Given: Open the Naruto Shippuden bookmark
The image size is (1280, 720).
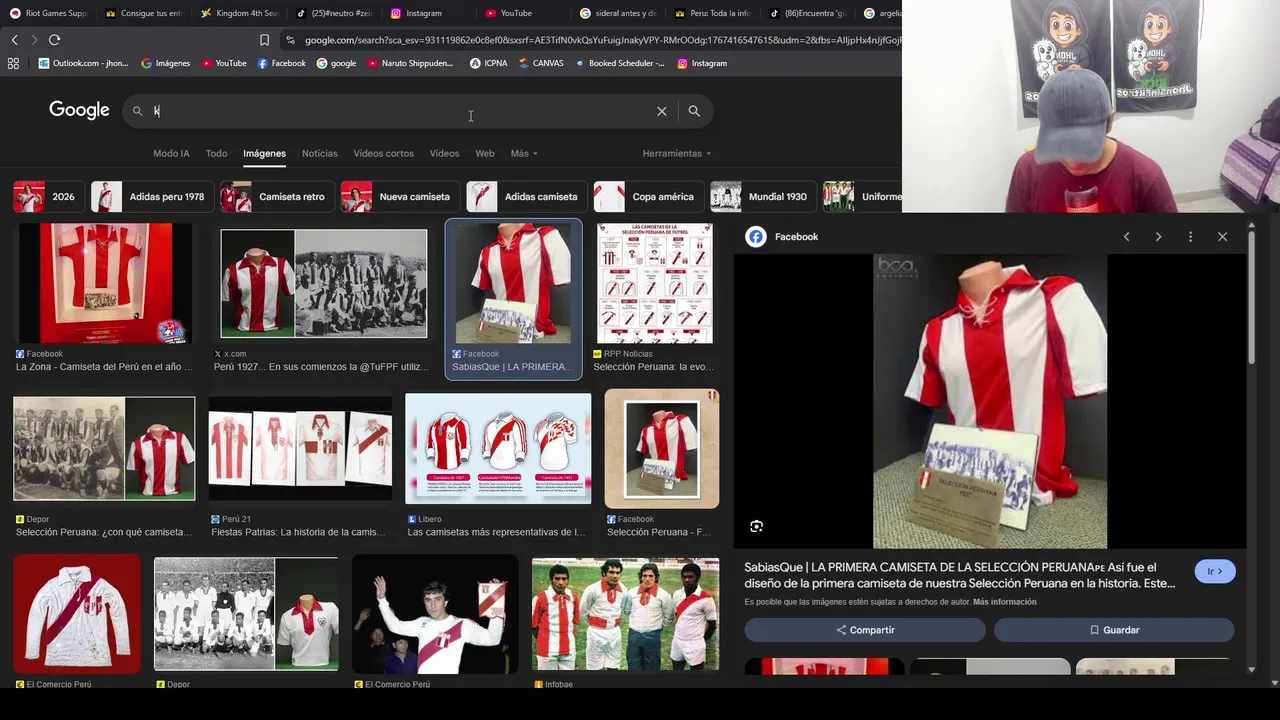Looking at the screenshot, I should [410, 63].
